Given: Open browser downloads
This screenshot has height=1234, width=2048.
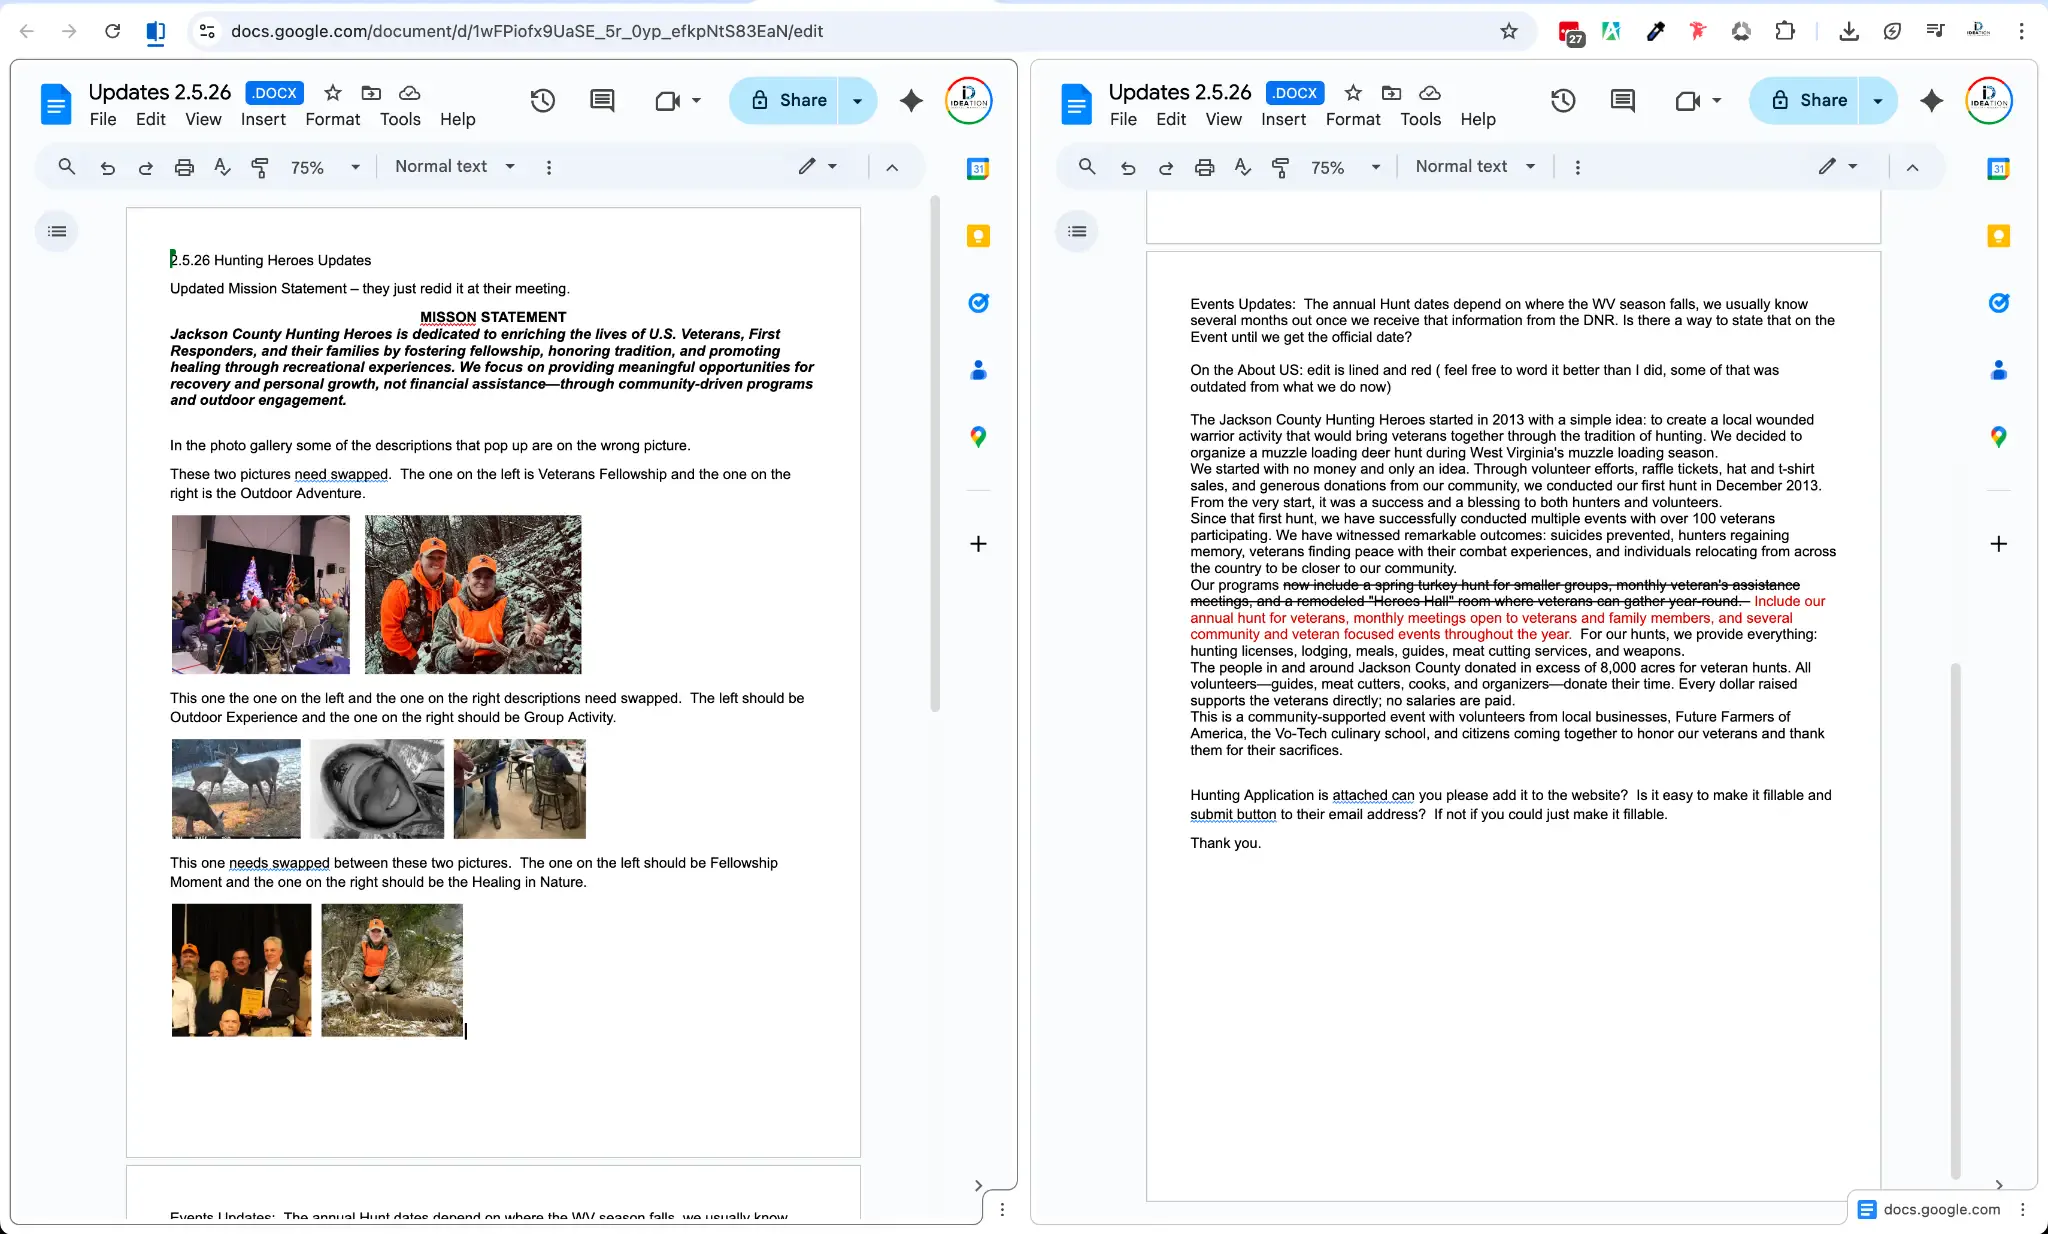Looking at the screenshot, I should (x=1849, y=31).
